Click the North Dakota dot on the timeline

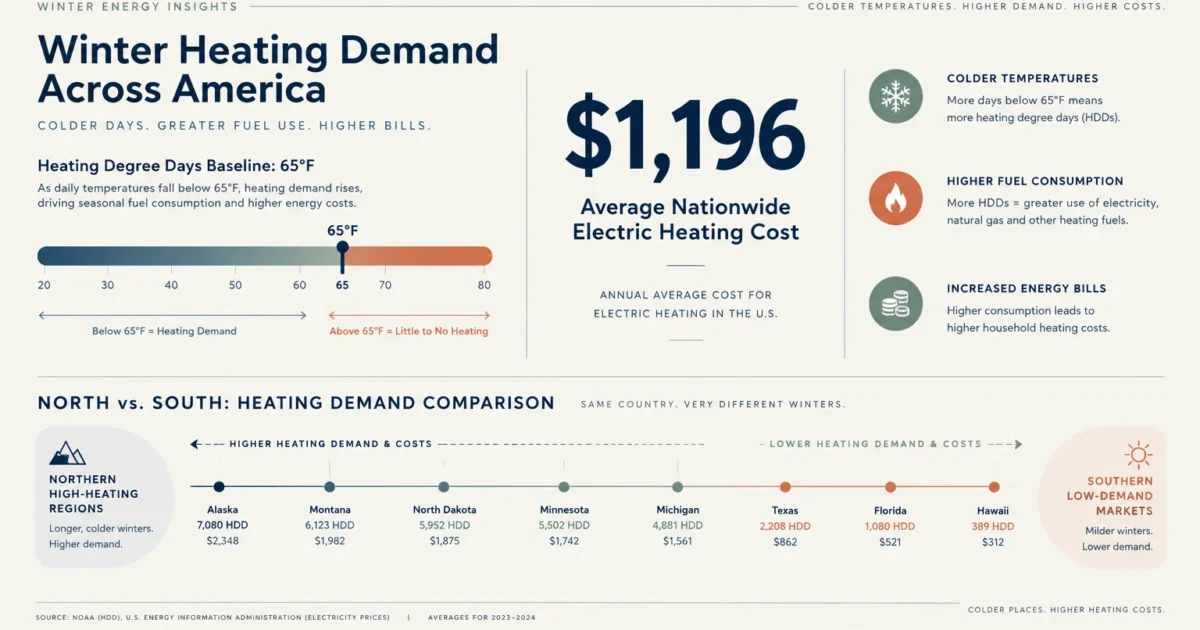444,487
